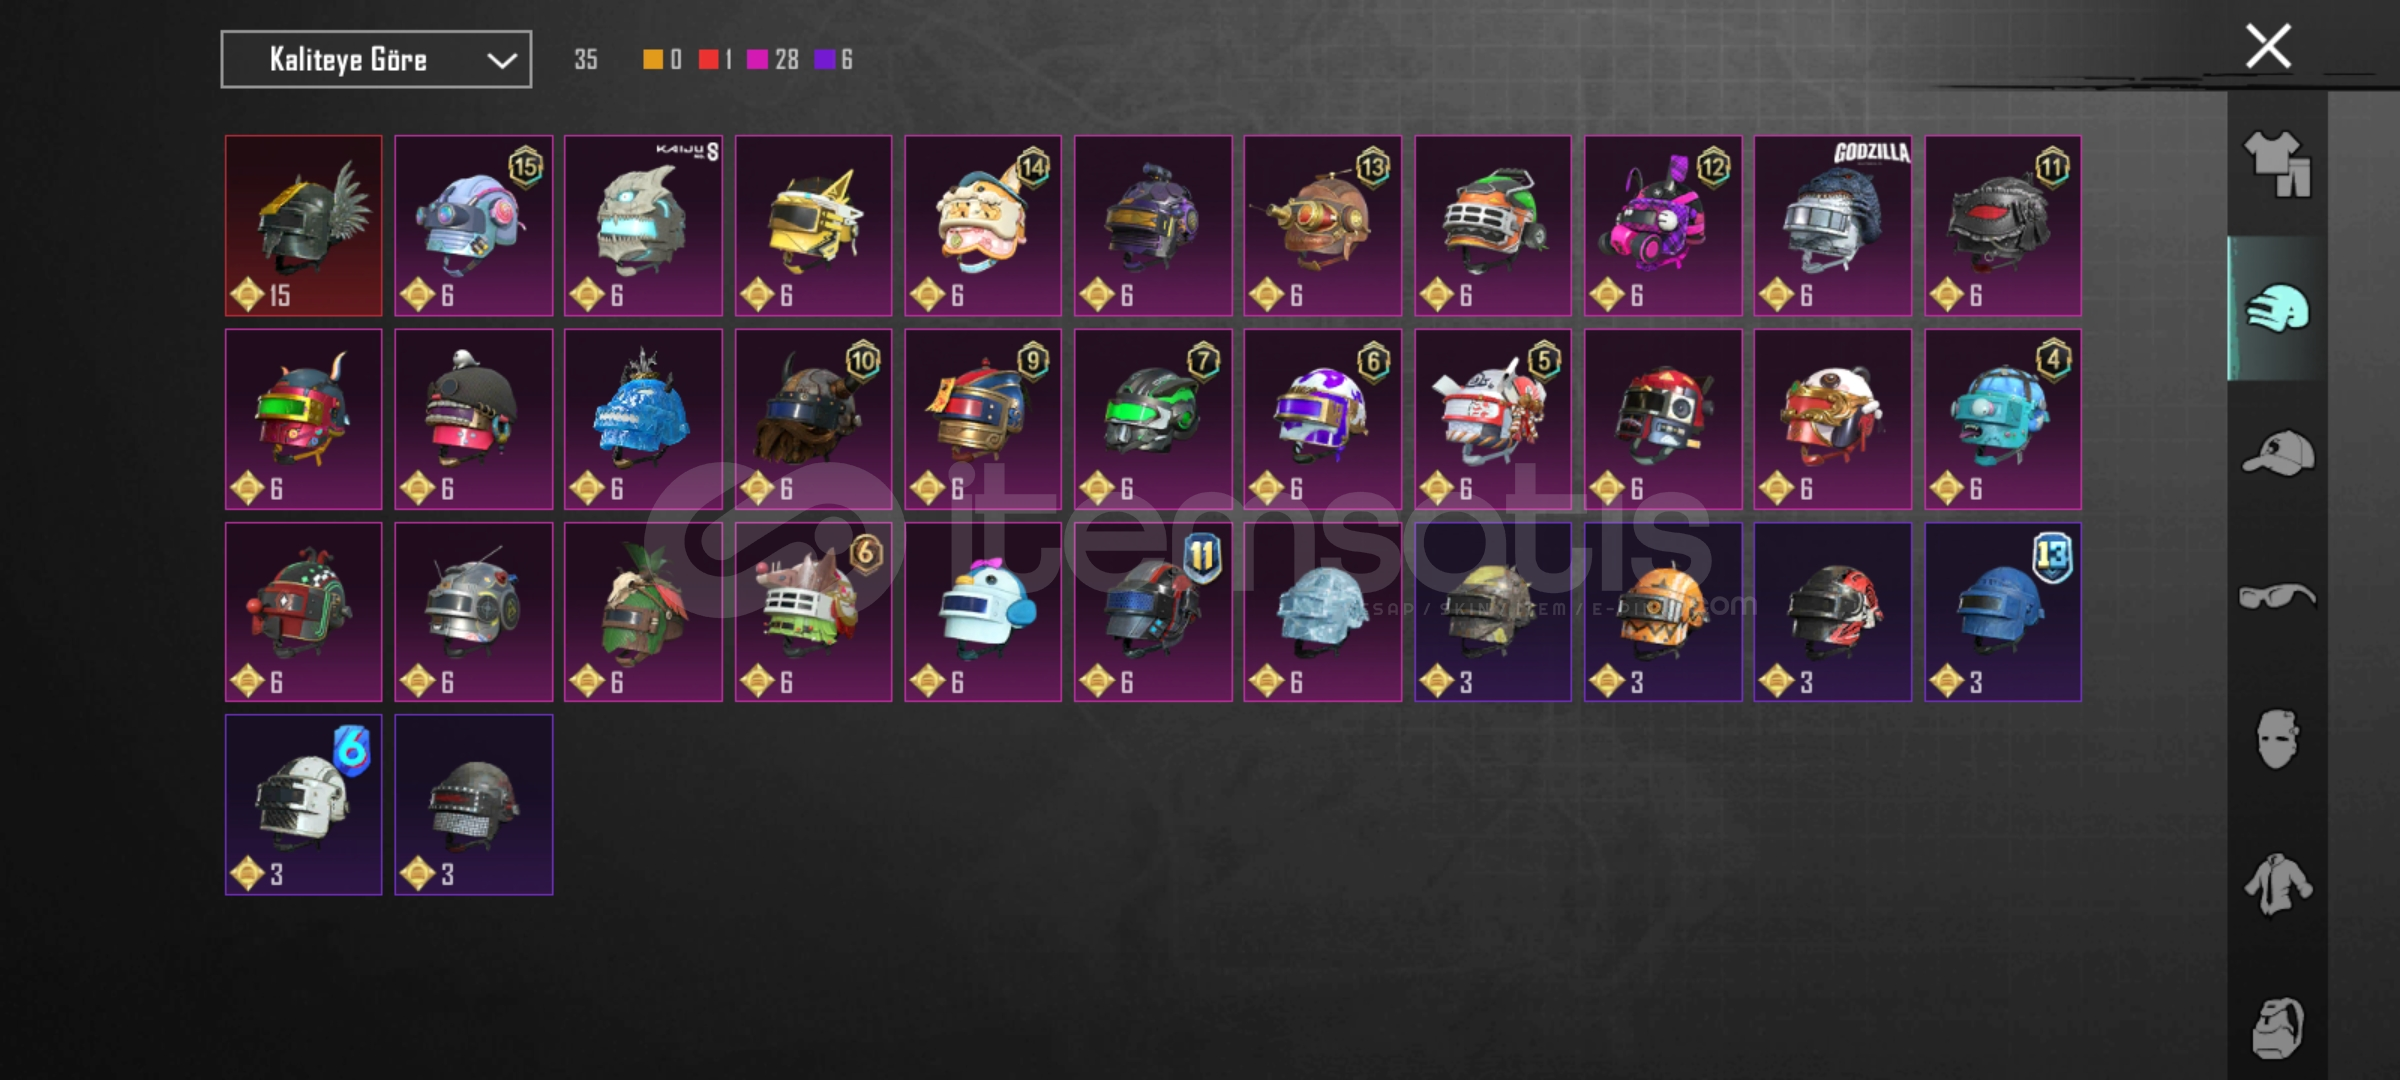The width and height of the screenshot is (2400, 1080).
Task: Open the jacket category icon
Action: pos(2277,884)
